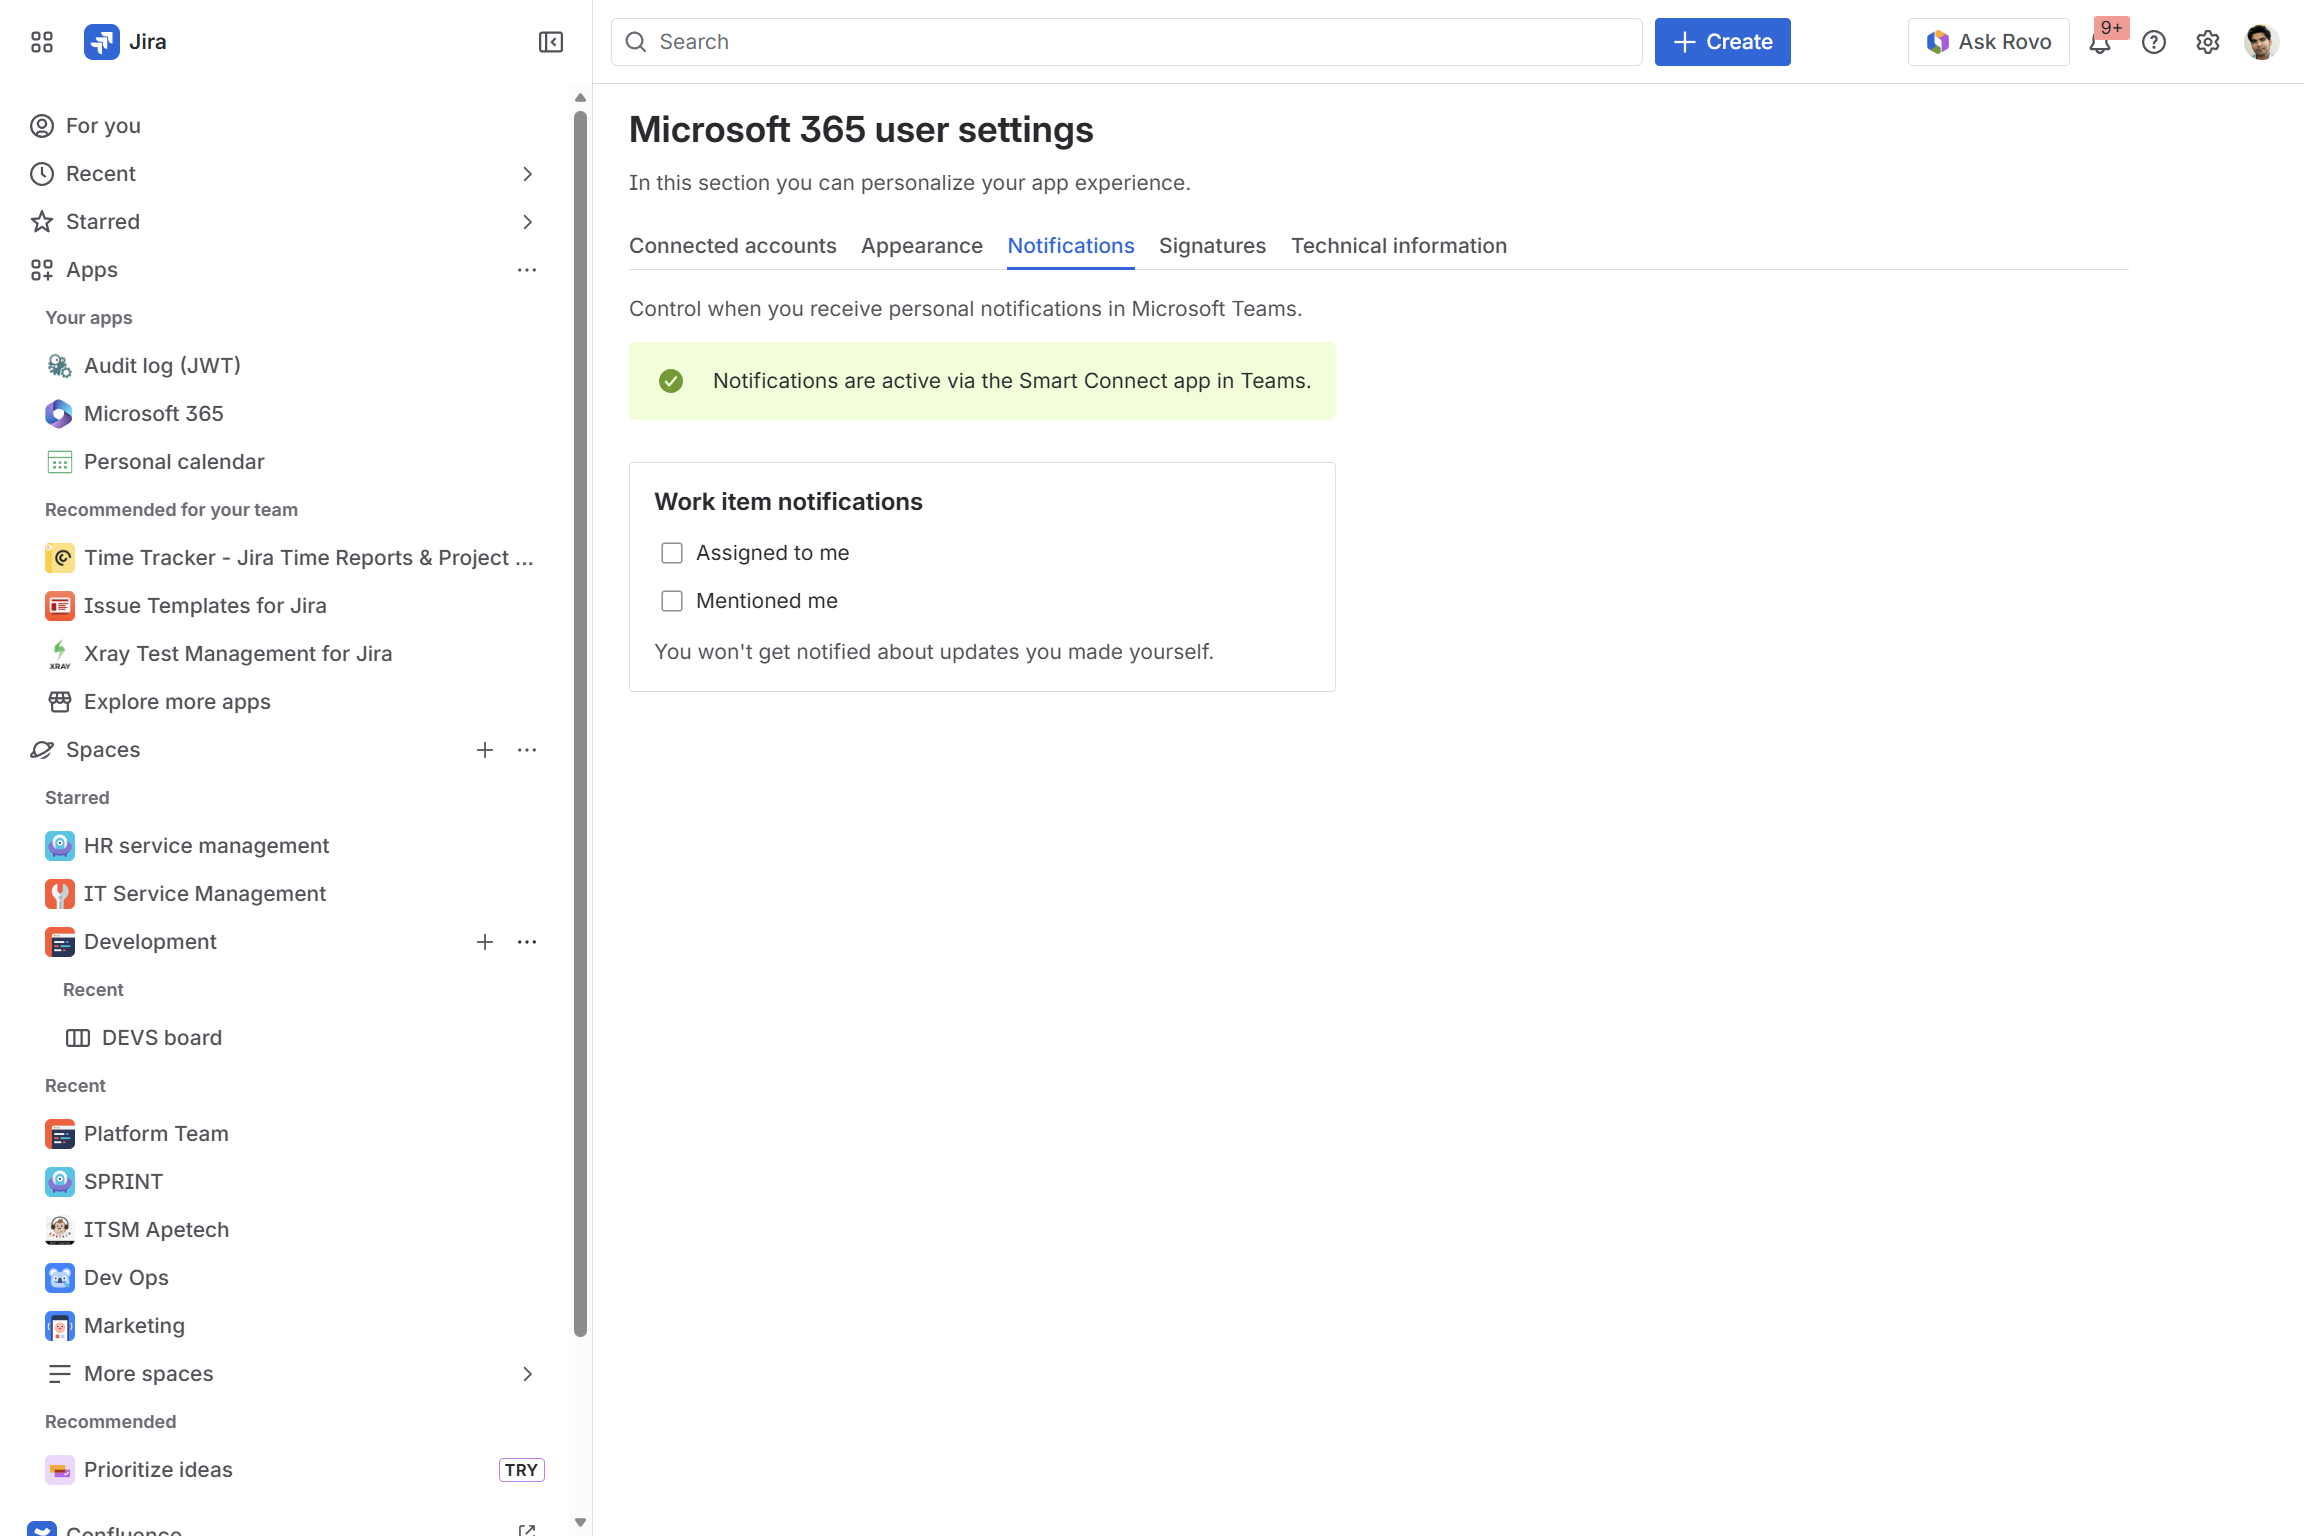The width and height of the screenshot is (2304, 1536).
Task: Click the Dev Ops space icon
Action: (59, 1278)
